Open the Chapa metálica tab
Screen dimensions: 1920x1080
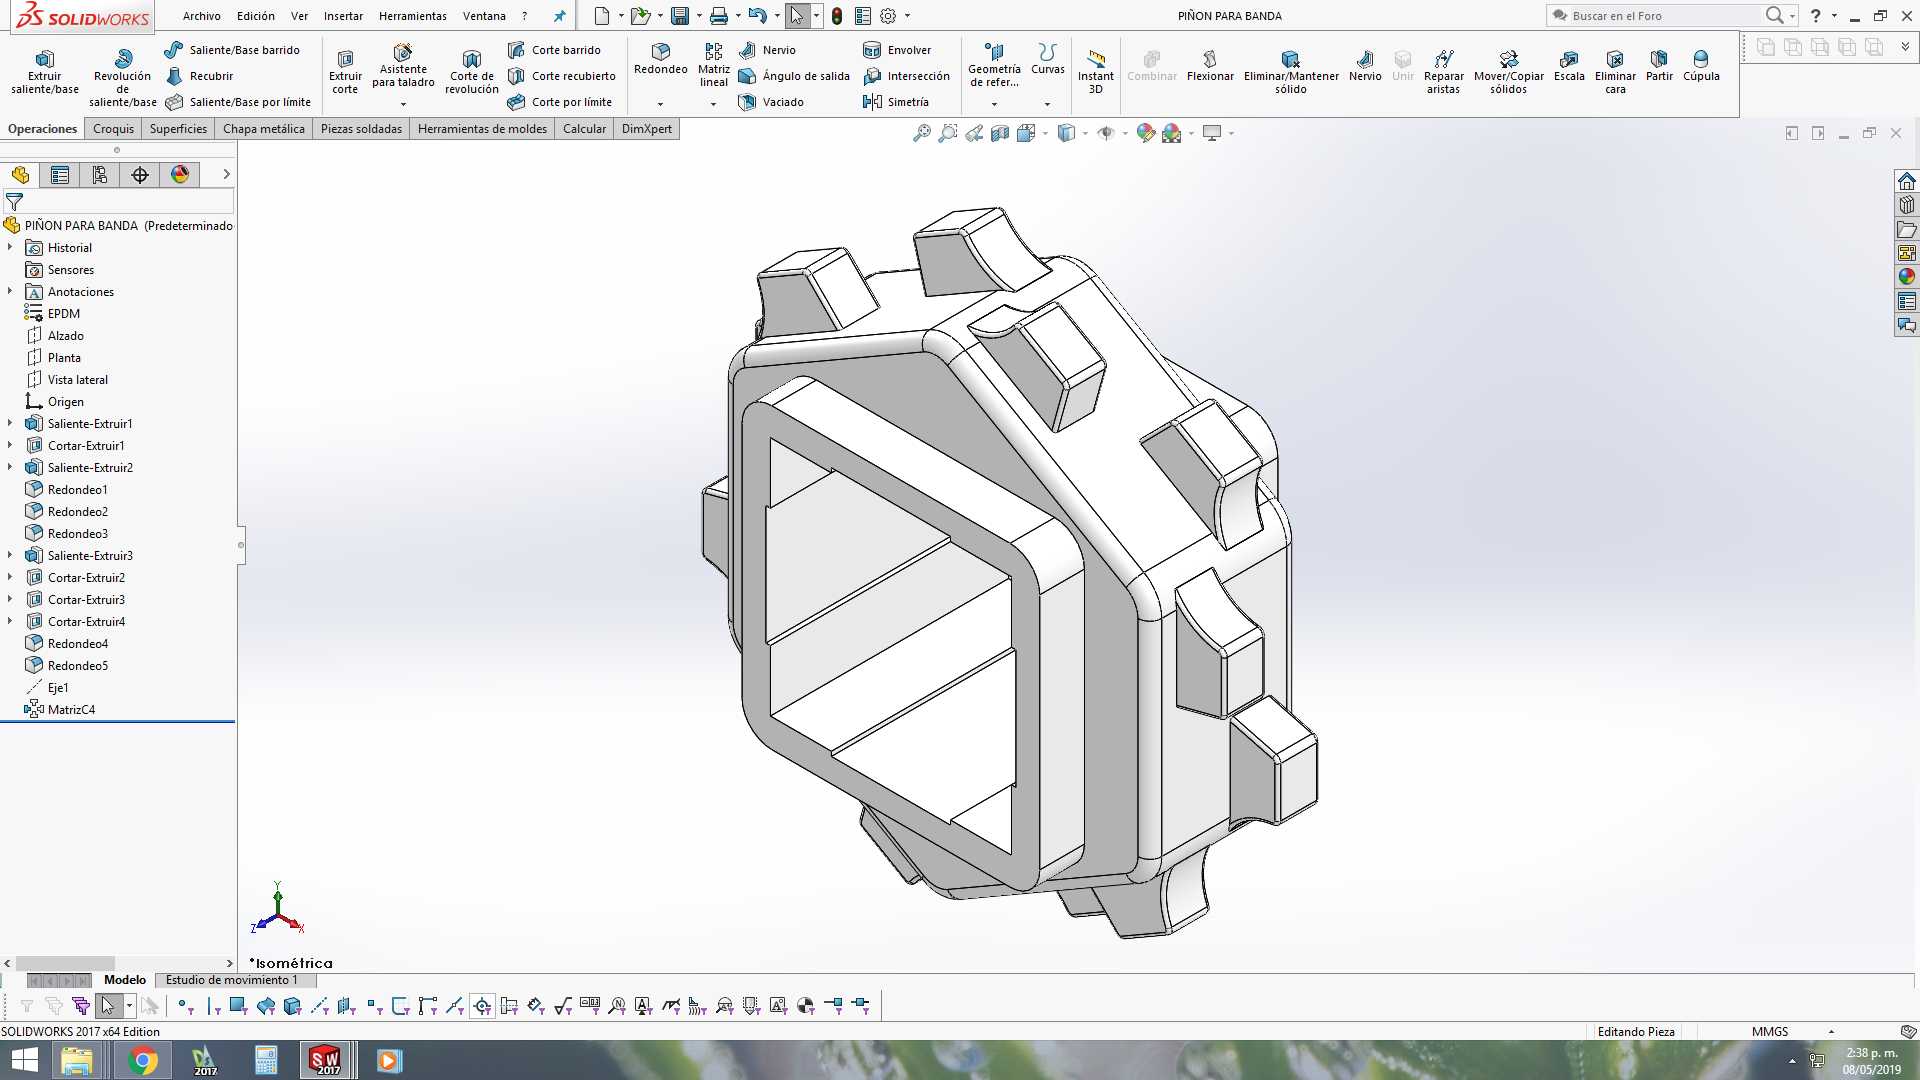(263, 129)
